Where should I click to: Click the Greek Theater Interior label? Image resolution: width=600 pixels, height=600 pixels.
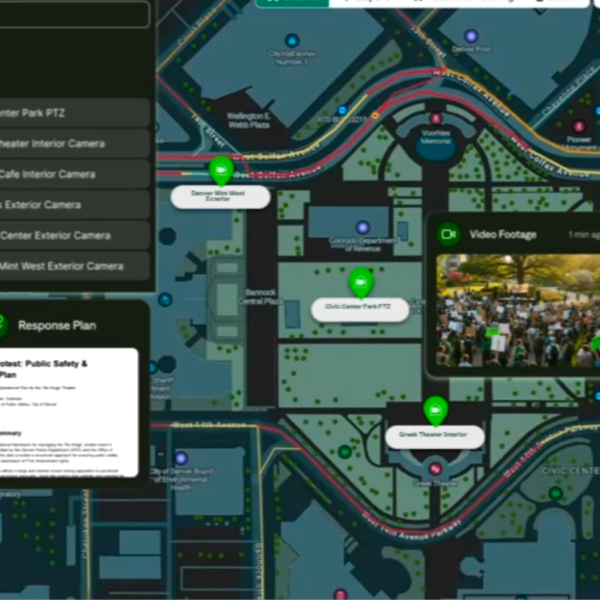(x=435, y=437)
